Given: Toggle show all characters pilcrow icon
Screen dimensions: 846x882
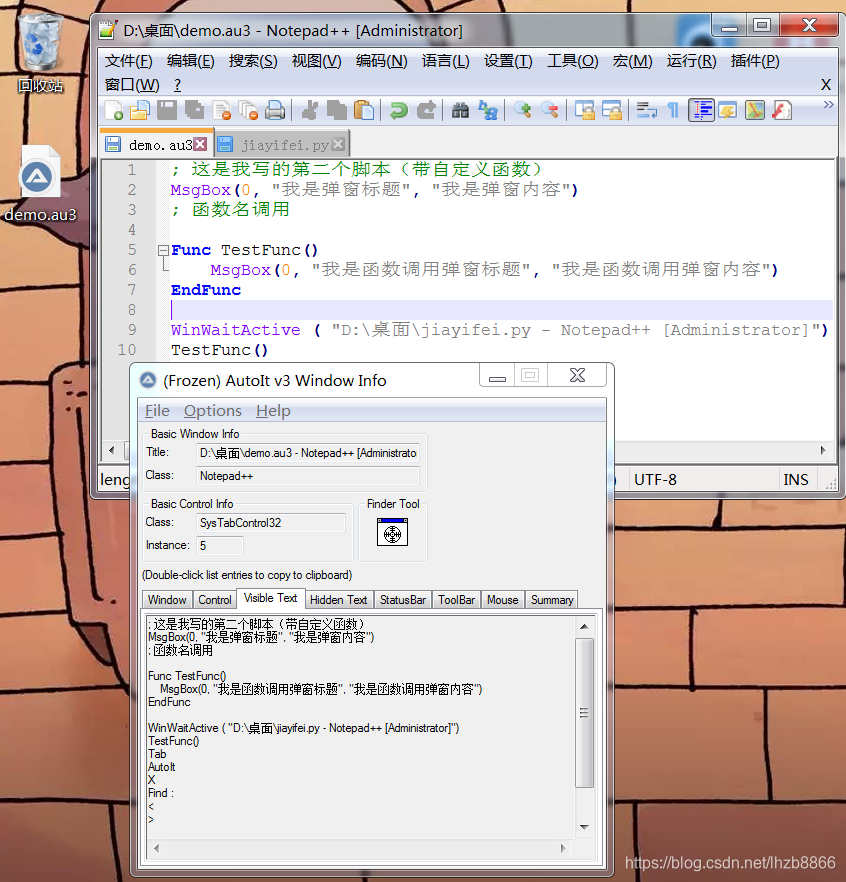Looking at the screenshot, I should pos(673,110).
